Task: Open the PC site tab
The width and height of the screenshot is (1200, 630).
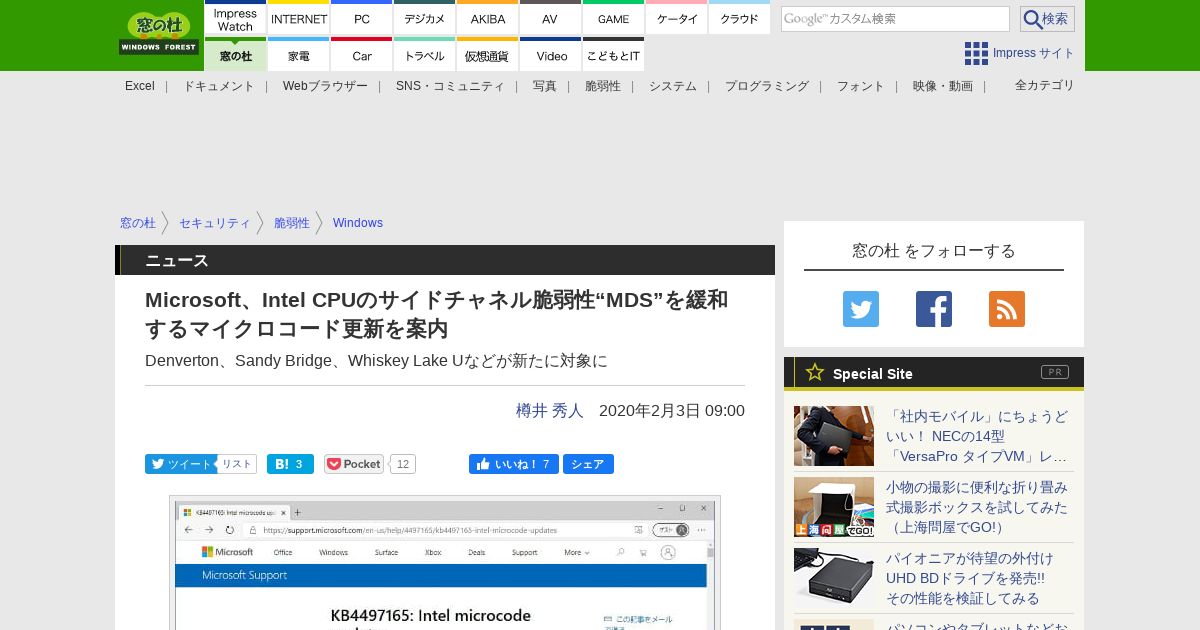Action: 361,19
